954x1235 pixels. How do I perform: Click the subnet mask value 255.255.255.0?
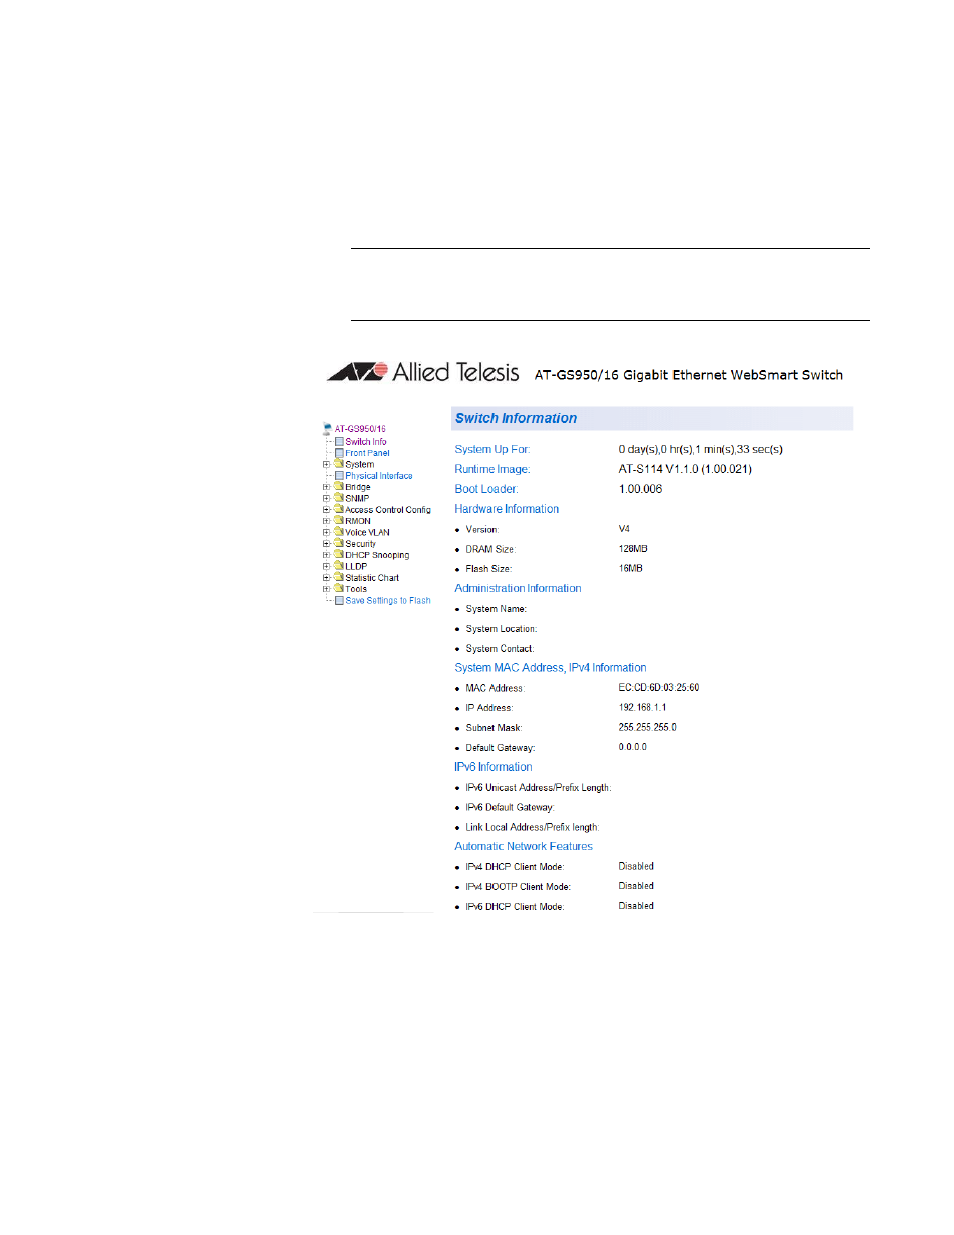647,727
